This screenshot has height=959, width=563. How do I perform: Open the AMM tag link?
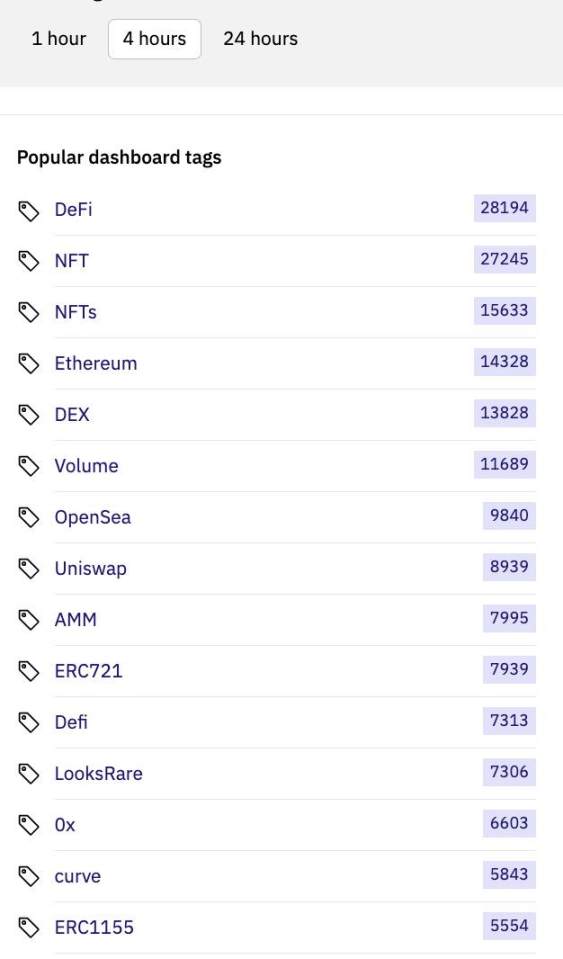tap(76, 620)
